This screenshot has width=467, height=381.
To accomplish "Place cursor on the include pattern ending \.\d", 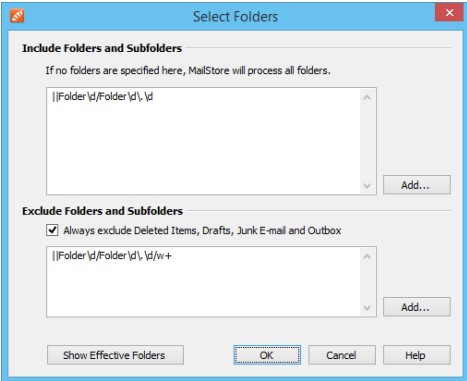I will click(x=102, y=97).
